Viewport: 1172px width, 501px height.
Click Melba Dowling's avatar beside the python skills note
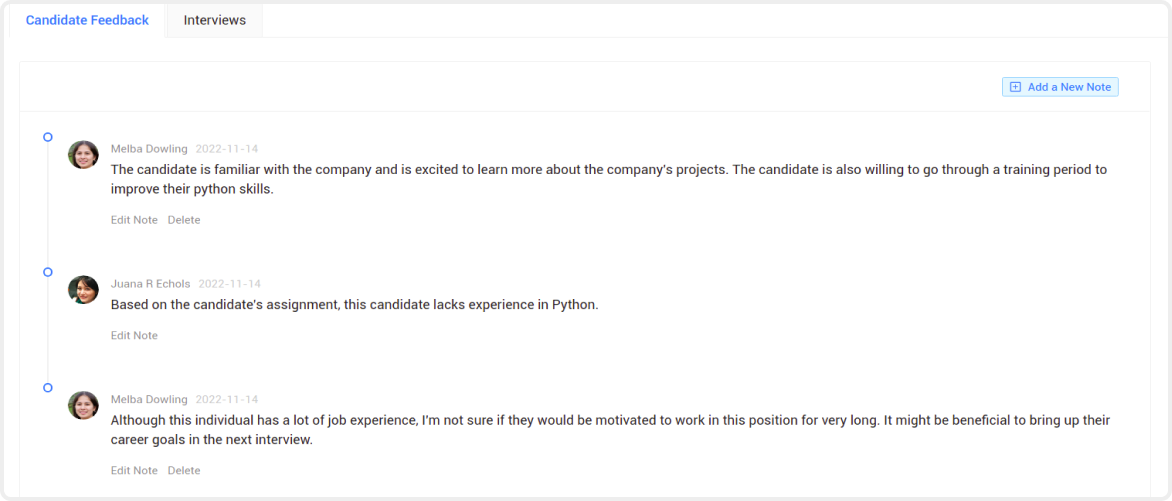coord(83,155)
